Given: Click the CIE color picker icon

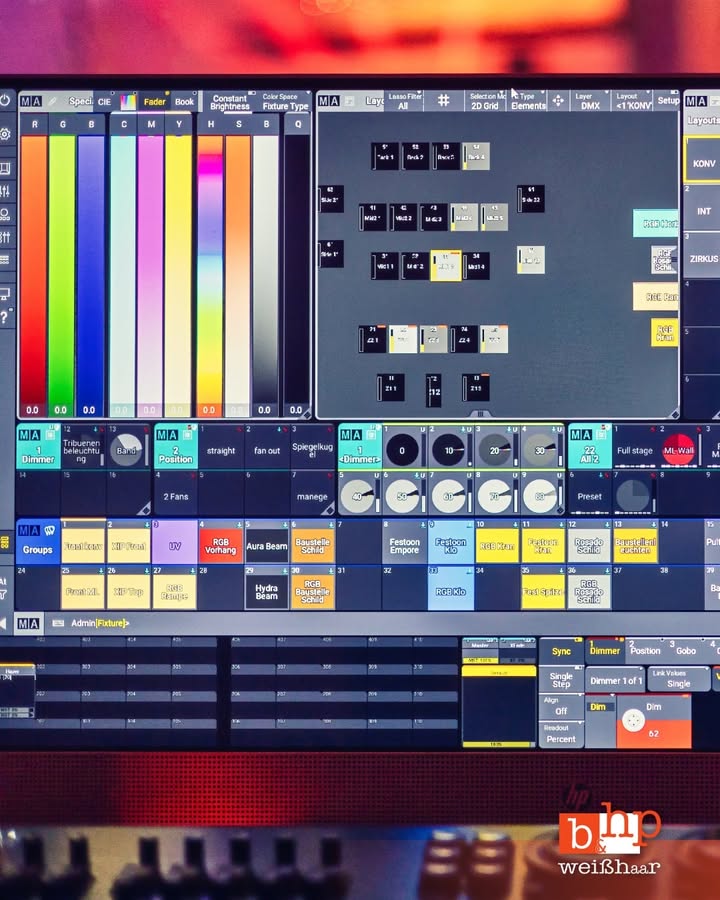Looking at the screenshot, I should (128, 101).
